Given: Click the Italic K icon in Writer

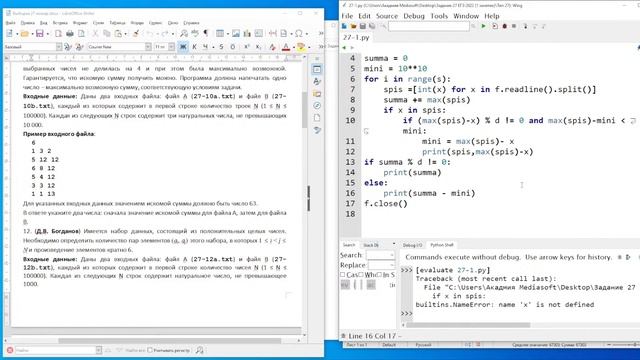Looking at the screenshot, I should [194, 47].
